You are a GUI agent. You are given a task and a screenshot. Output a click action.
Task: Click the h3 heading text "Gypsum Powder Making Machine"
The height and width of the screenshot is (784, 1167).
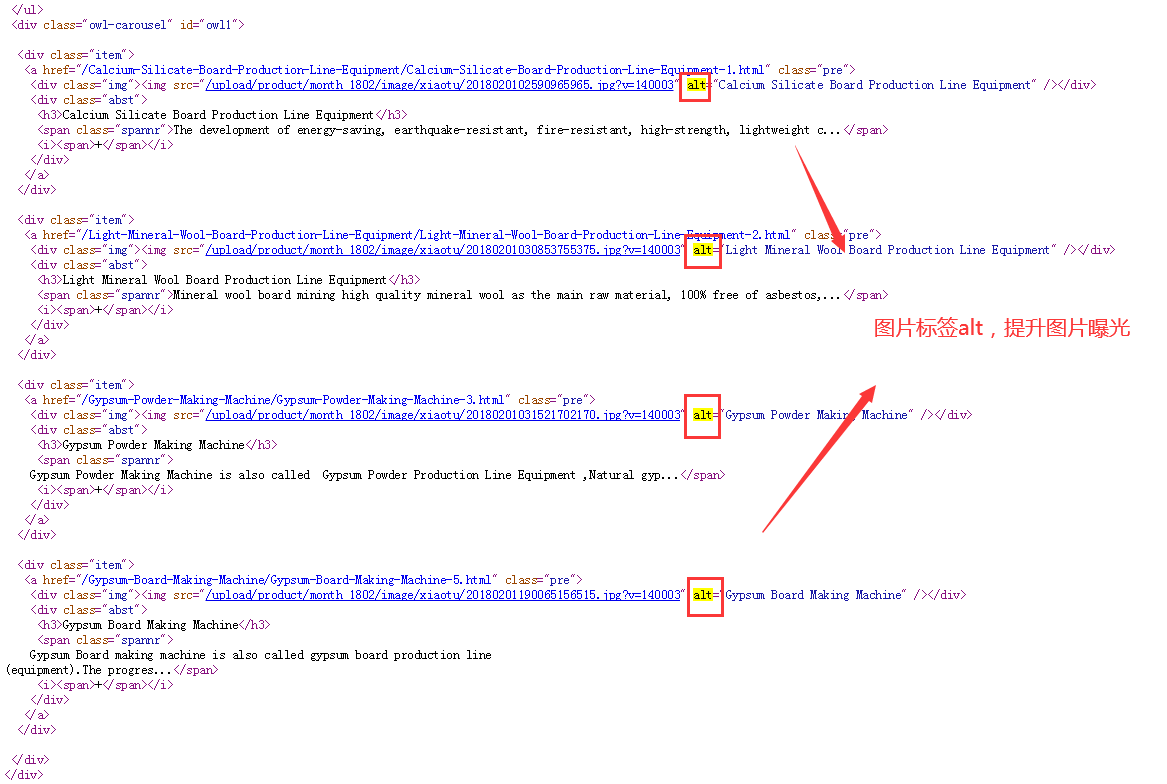[153, 445]
